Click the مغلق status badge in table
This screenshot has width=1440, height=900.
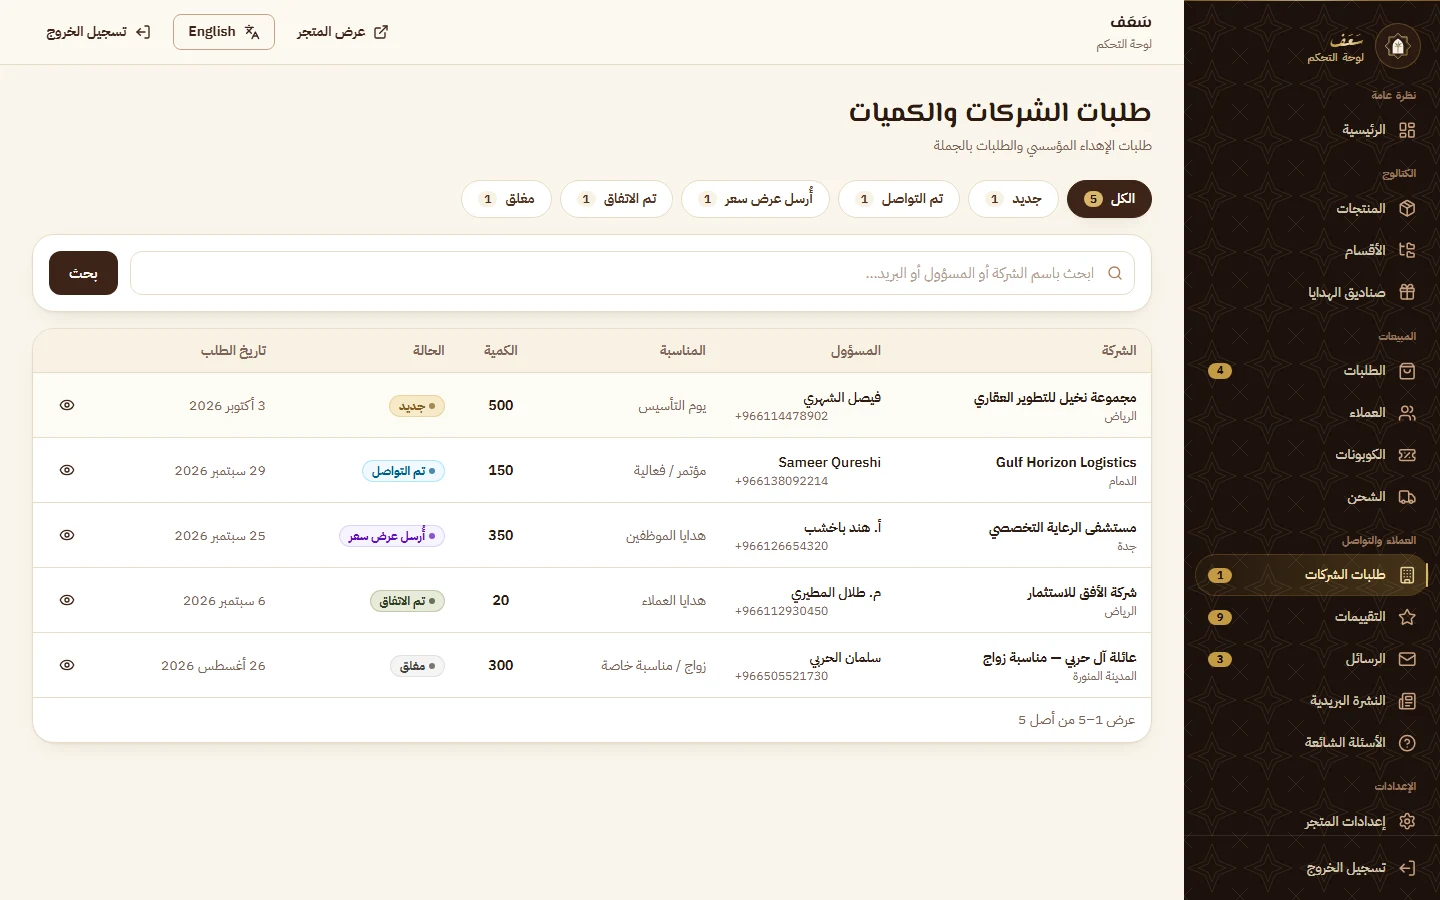417,666
